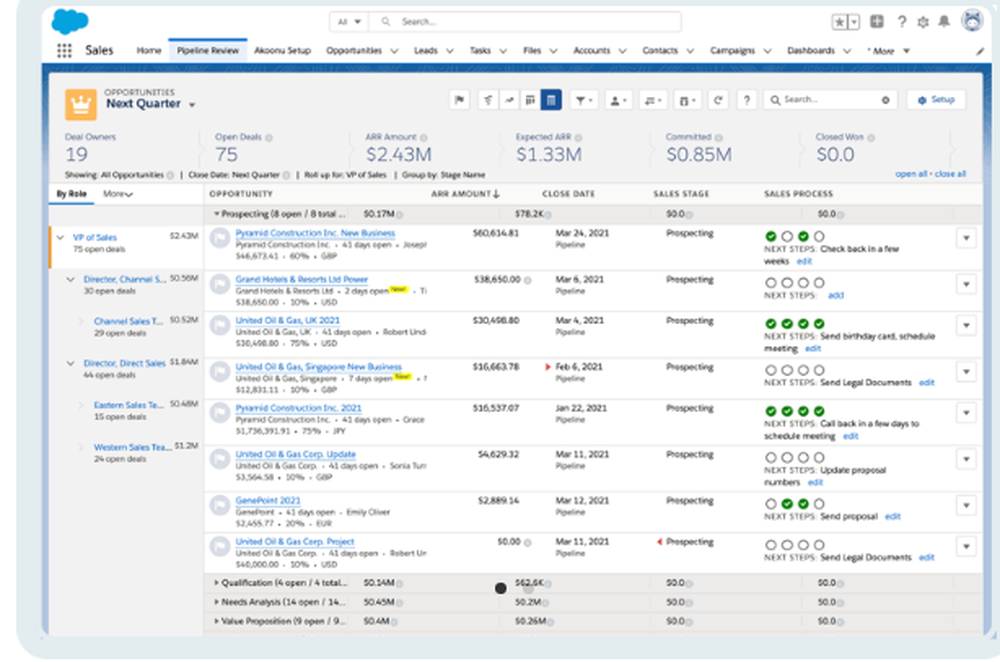
Task: Clear the pipeline search field
Action: (885, 100)
